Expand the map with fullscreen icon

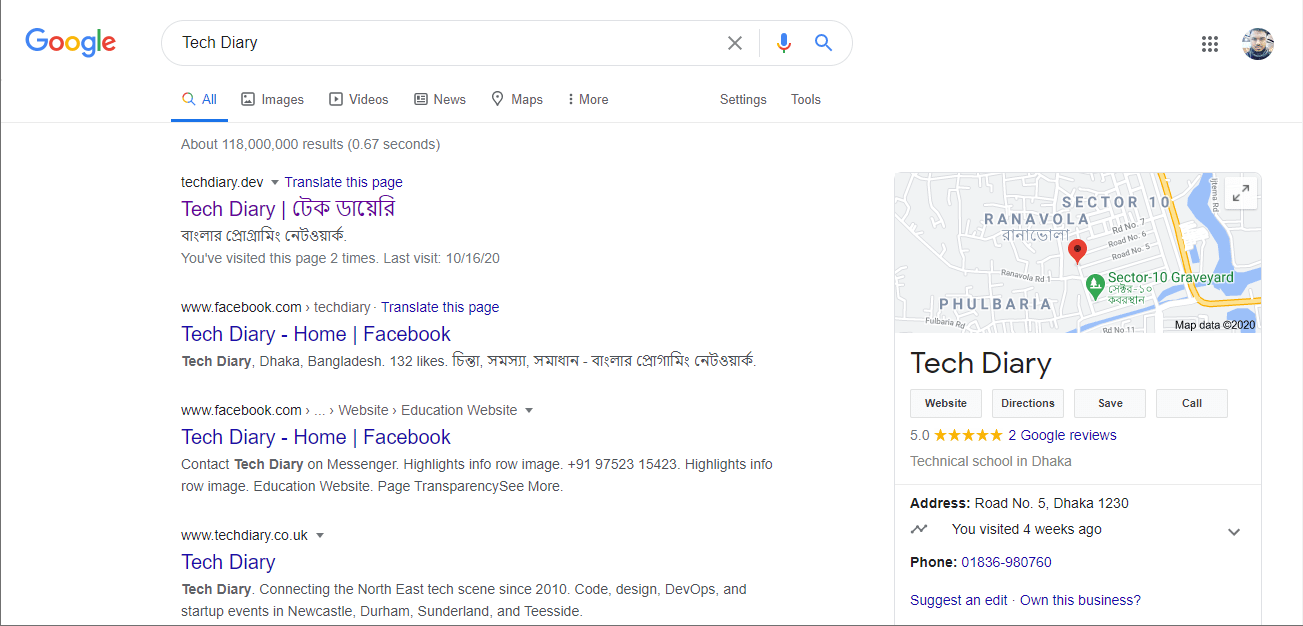click(1241, 194)
